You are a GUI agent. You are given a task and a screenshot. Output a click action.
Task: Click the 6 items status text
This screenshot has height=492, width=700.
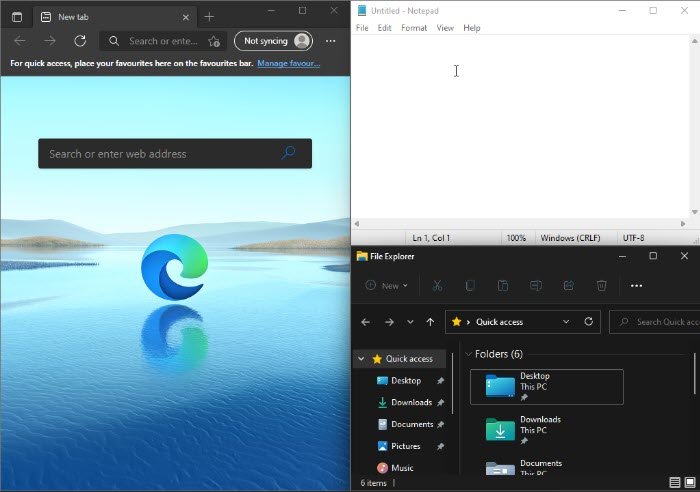tap(374, 483)
